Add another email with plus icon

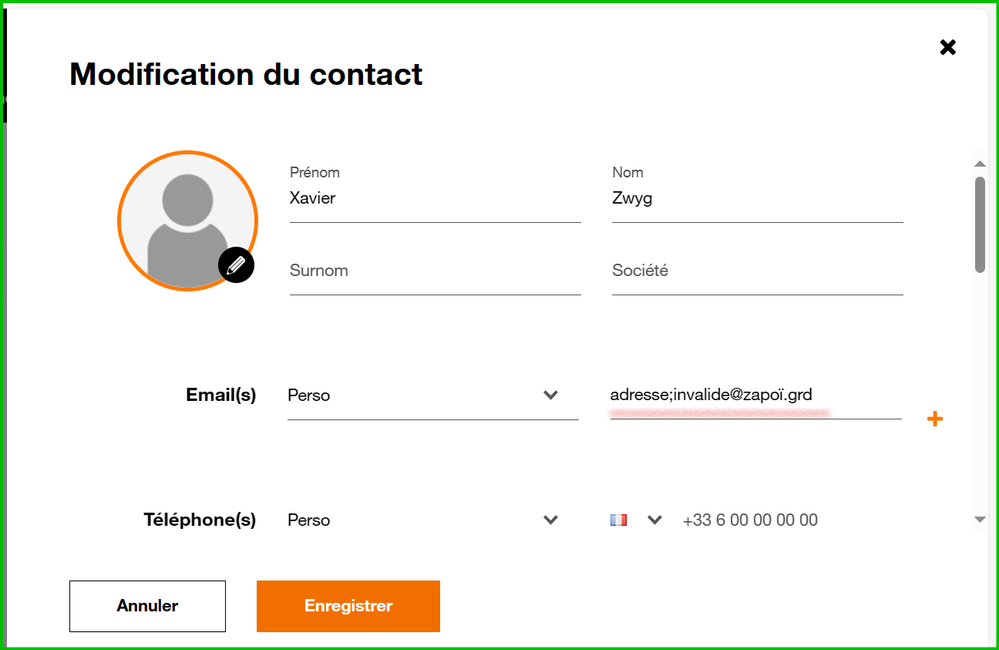click(x=935, y=419)
